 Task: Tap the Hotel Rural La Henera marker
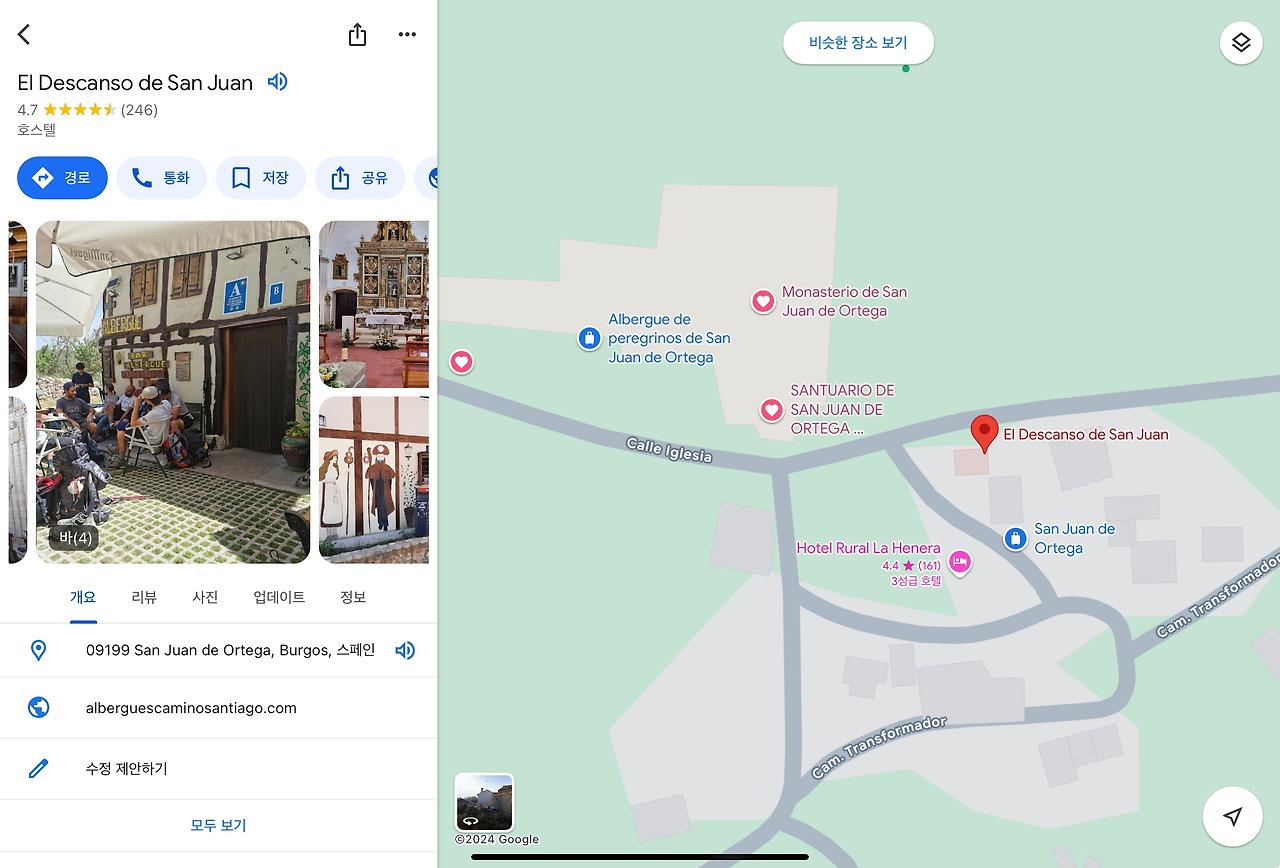960,563
